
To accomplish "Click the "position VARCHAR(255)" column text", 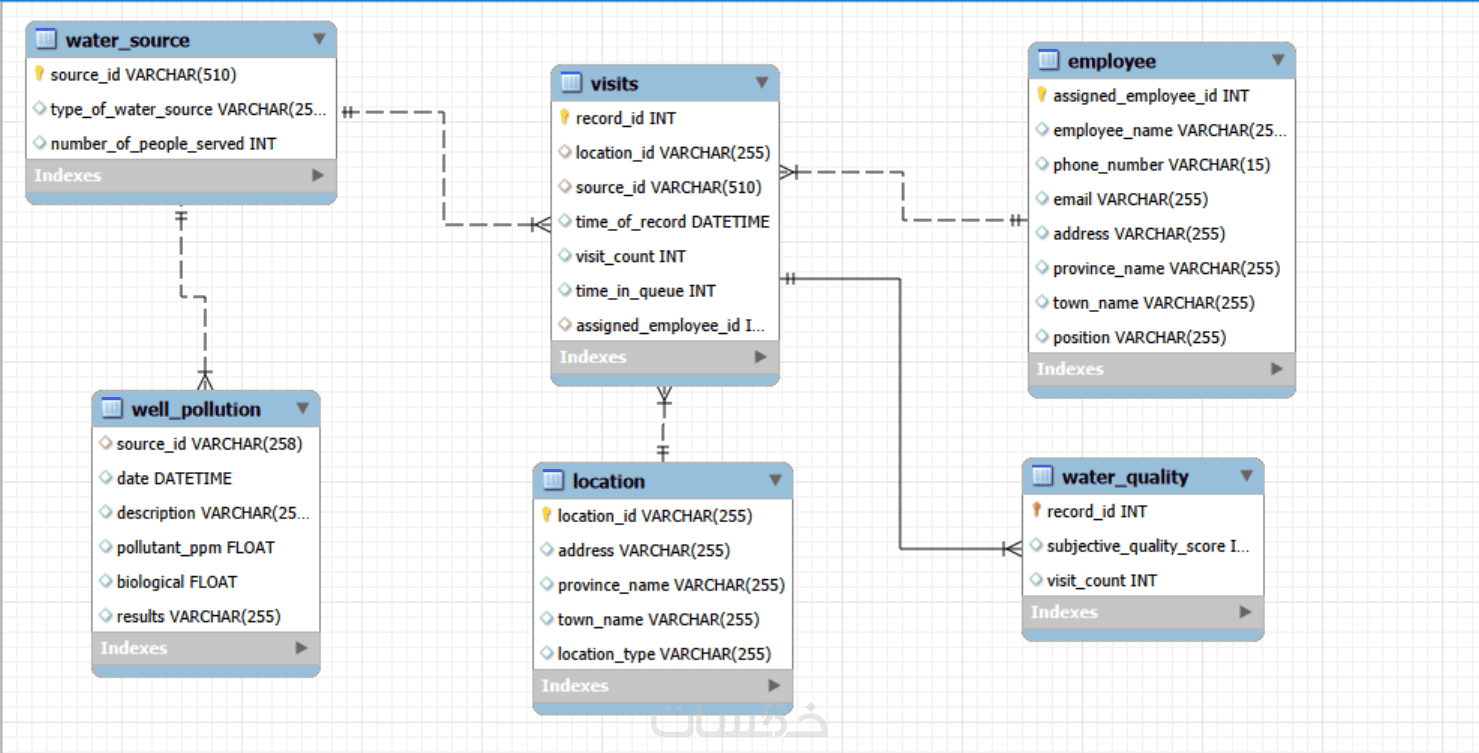I will (1139, 338).
